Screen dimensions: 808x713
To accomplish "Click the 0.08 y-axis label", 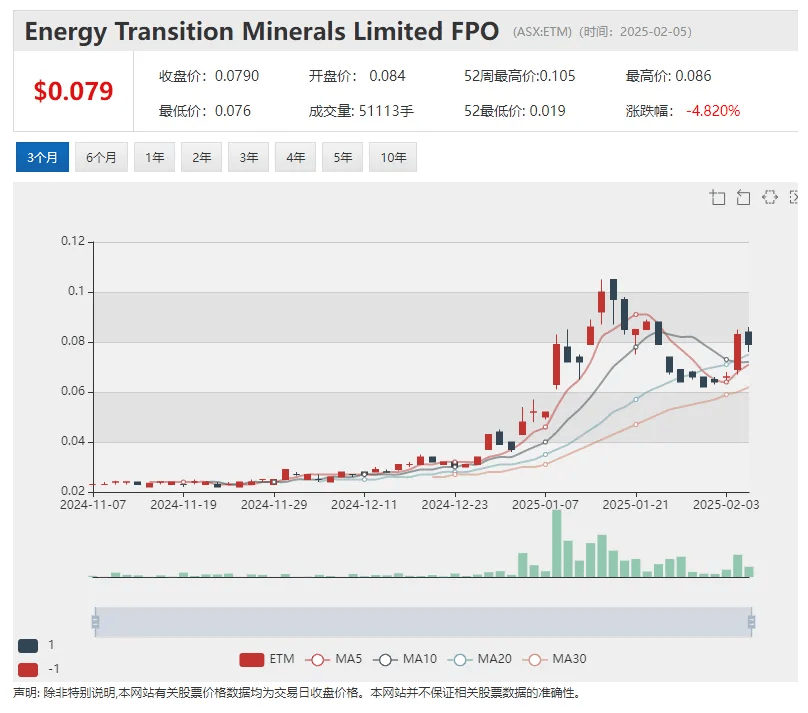I will tap(73, 341).
